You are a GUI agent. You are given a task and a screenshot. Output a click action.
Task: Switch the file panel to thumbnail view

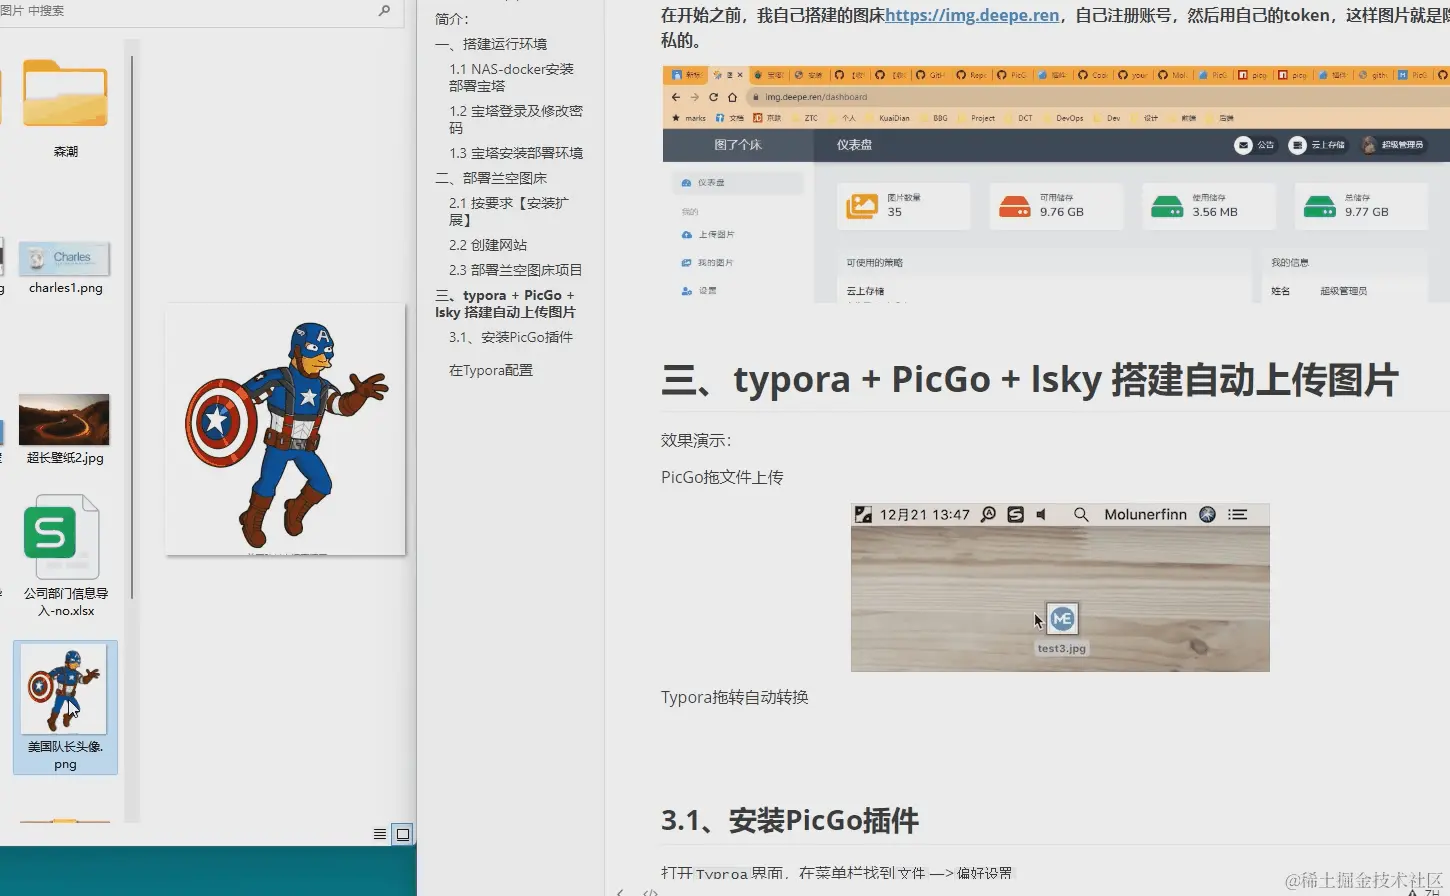[x=402, y=833]
